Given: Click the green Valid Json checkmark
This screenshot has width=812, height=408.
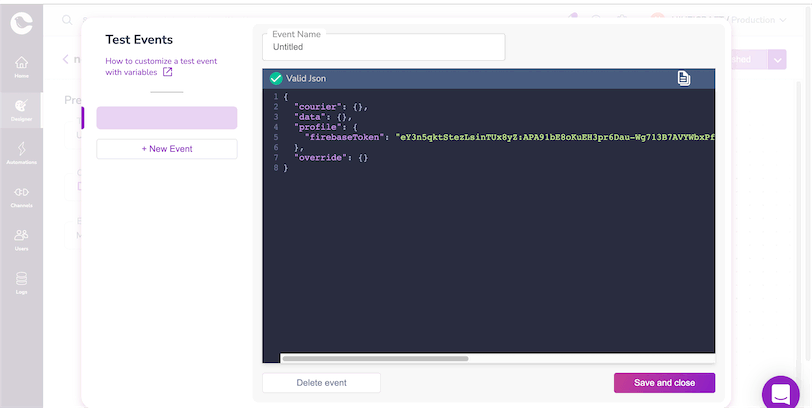Looking at the screenshot, I should click(276, 78).
